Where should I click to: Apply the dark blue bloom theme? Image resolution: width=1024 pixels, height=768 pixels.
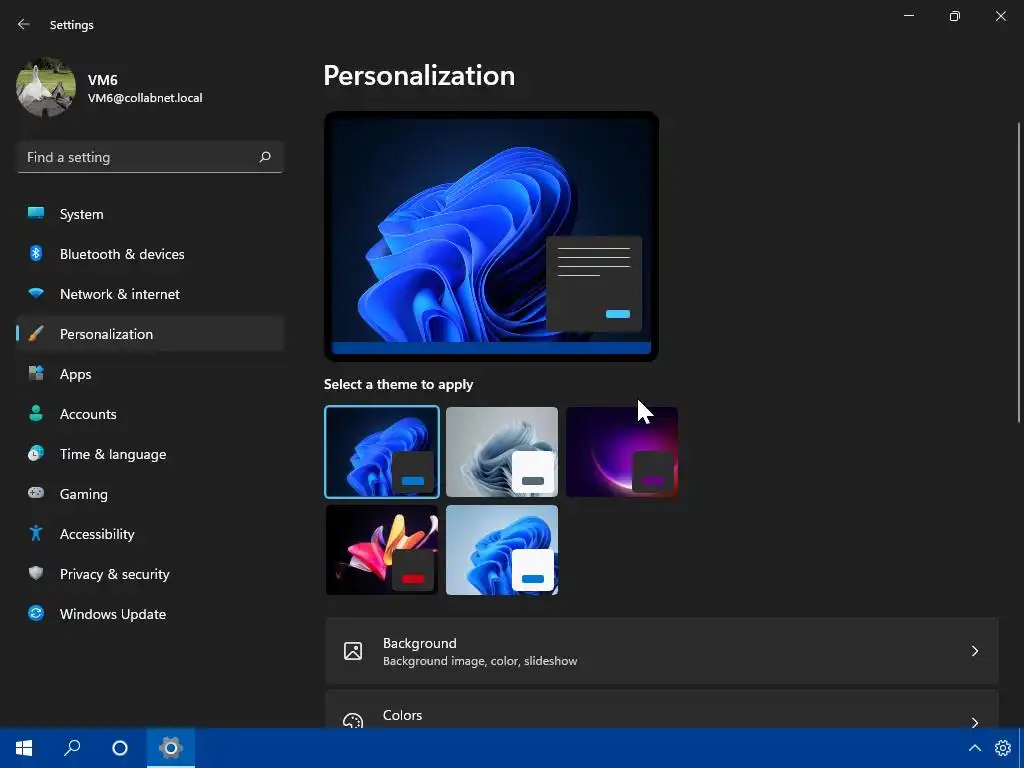click(x=382, y=452)
